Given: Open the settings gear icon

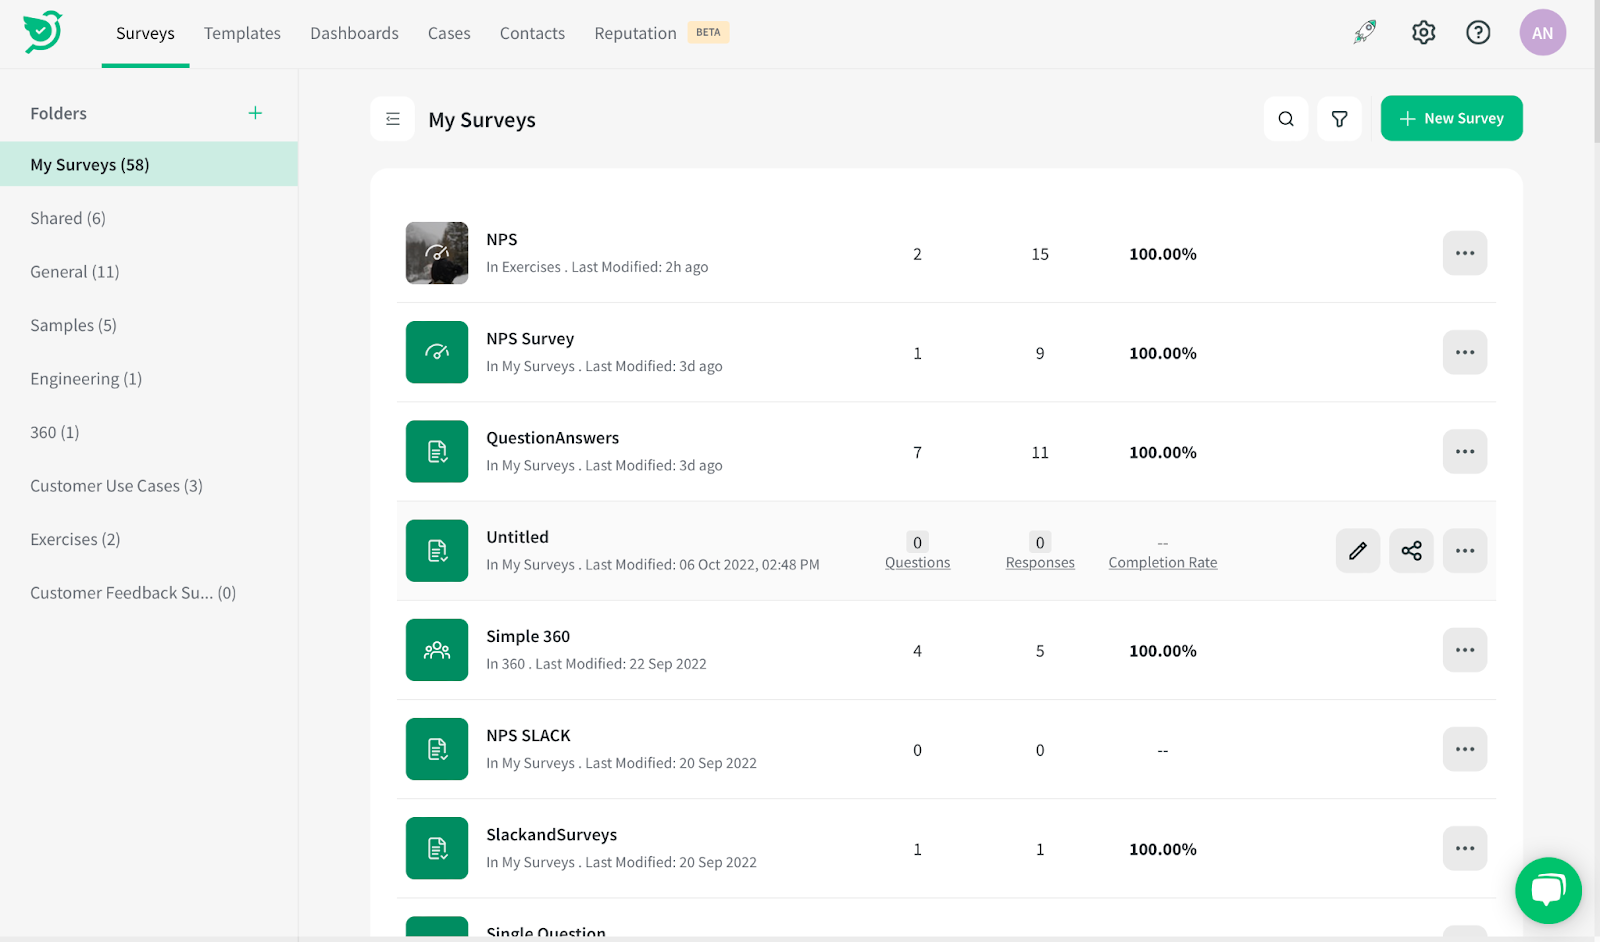Looking at the screenshot, I should pyautogui.click(x=1423, y=32).
